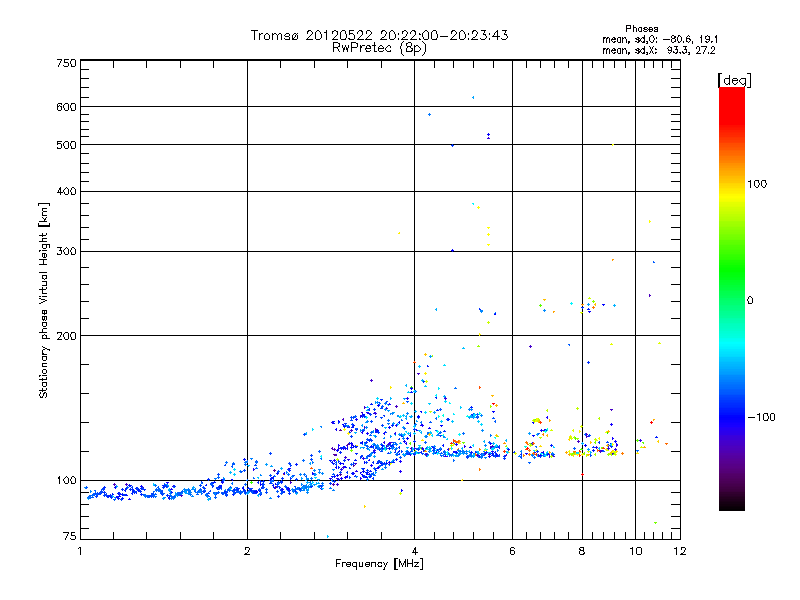Image resolution: width=800 pixels, height=600 pixels.
Task: Click the colorbar tick label "-100"
Action: coord(762,417)
